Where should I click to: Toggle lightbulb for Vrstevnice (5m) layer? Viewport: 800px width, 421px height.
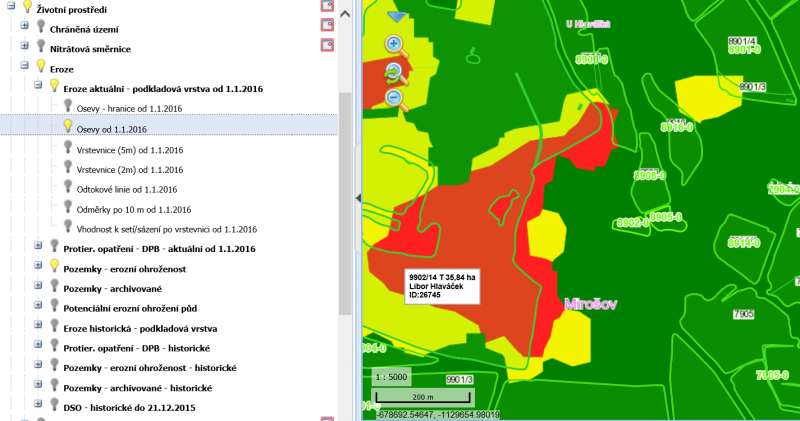[x=68, y=148]
